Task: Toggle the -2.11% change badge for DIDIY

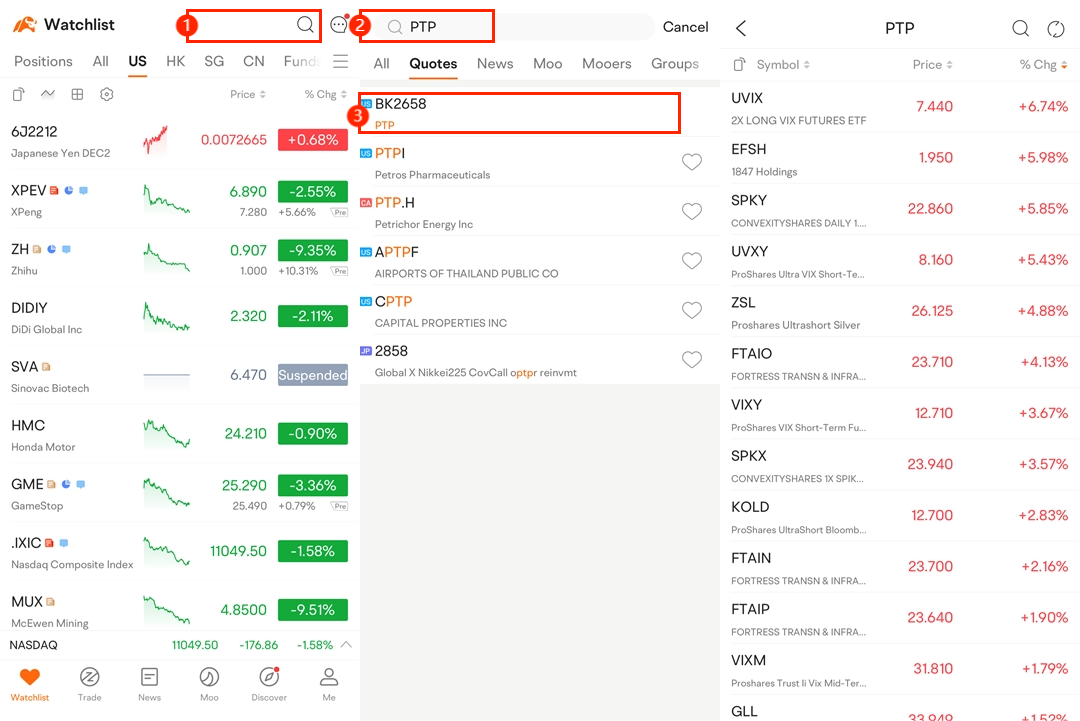Action: (x=313, y=316)
